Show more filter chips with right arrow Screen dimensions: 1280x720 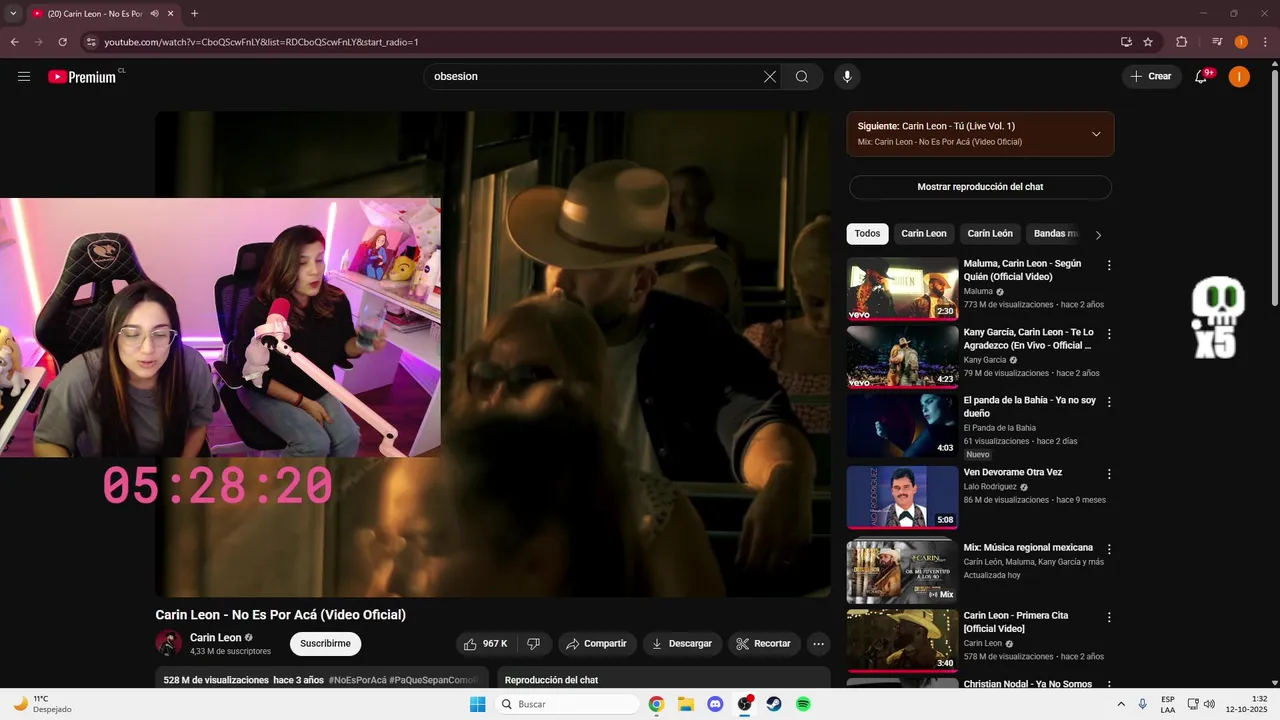pyautogui.click(x=1098, y=235)
